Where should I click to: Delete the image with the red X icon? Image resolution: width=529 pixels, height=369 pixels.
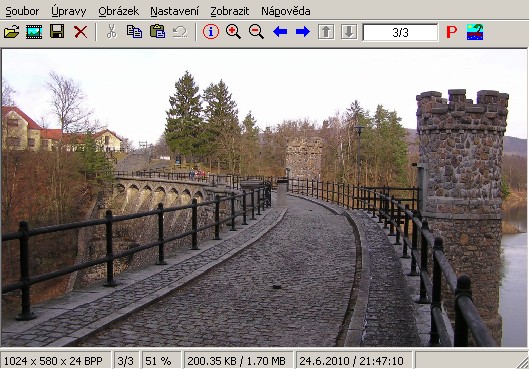coord(80,32)
